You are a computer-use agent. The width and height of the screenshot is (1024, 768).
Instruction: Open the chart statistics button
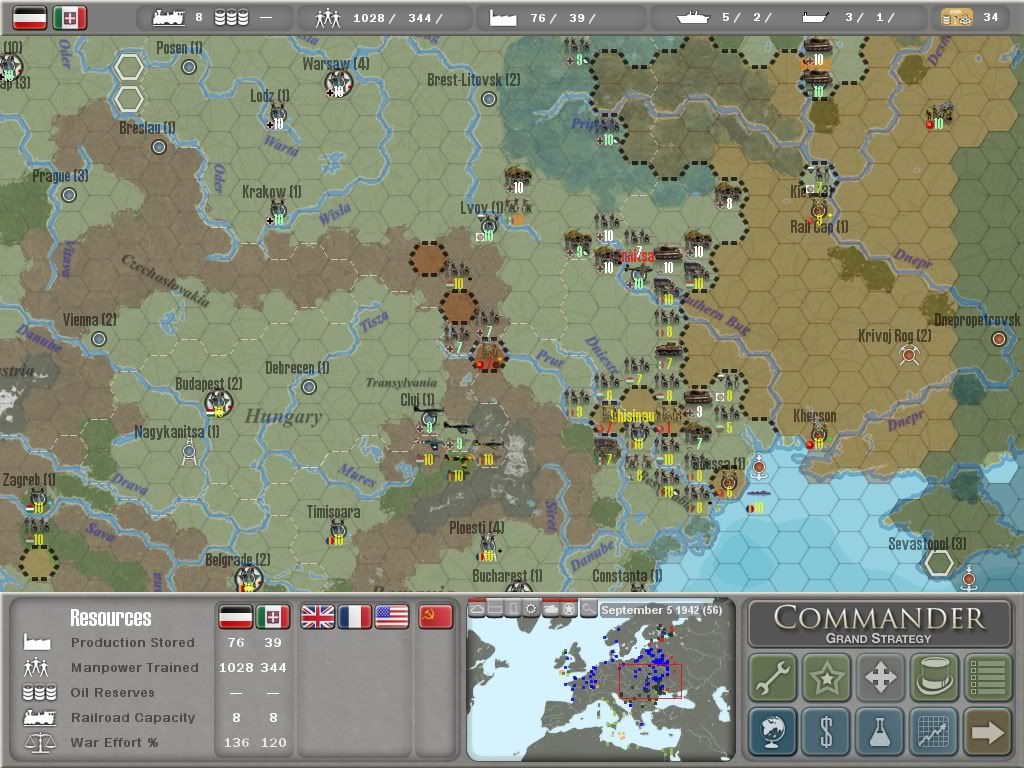(934, 731)
